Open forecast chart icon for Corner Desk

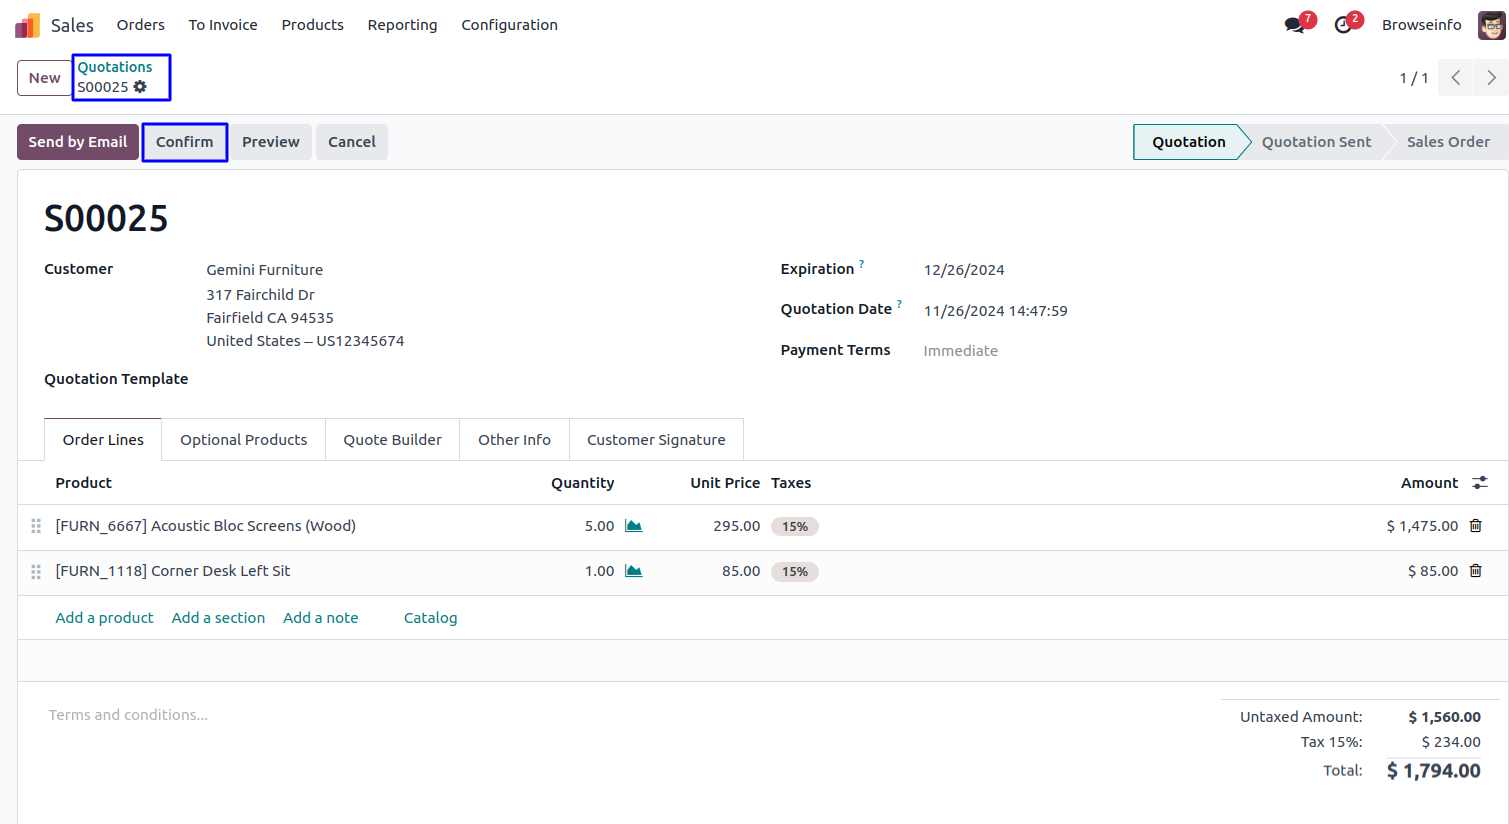click(x=633, y=571)
